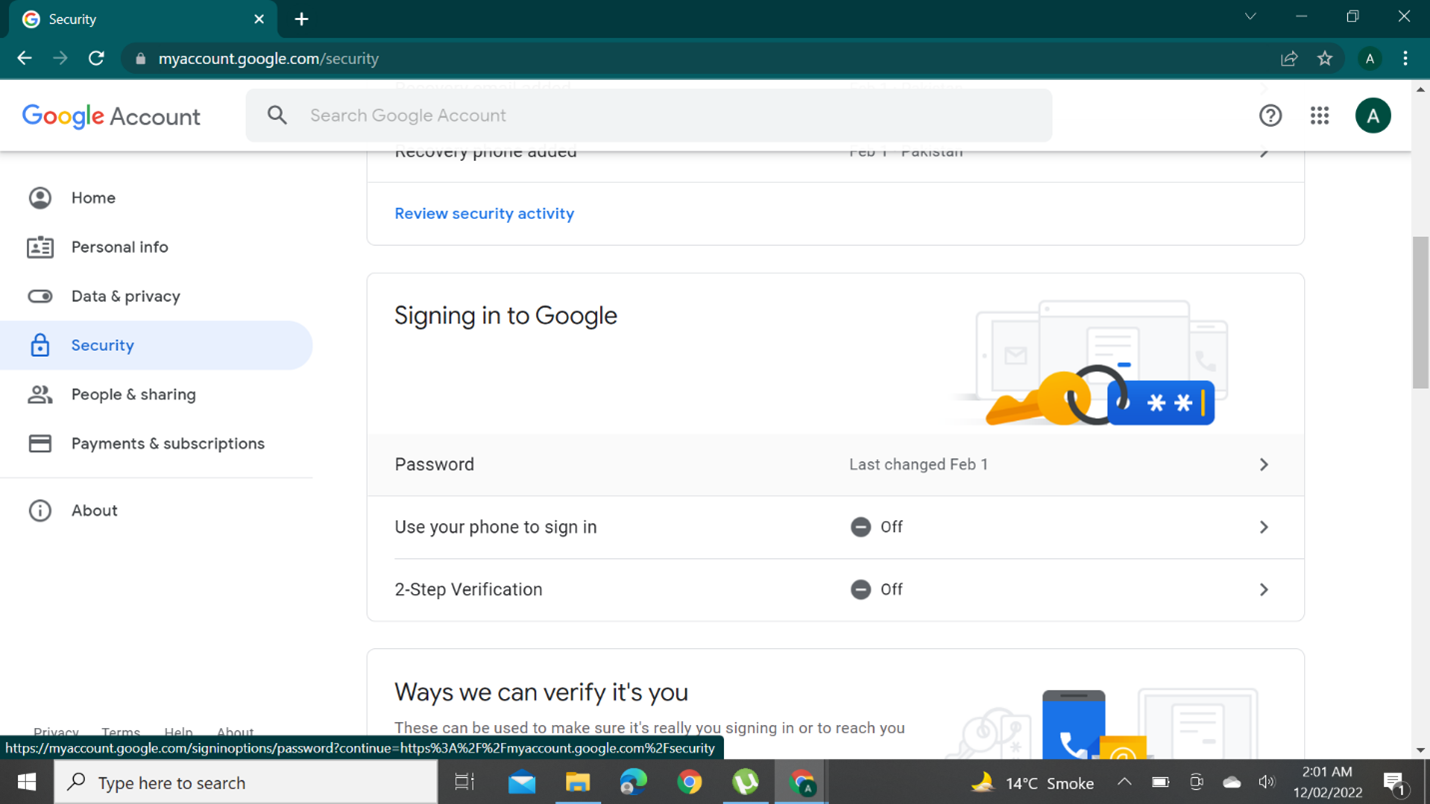This screenshot has width=1430, height=804.
Task: Expand 2-Step Verification row chevron
Action: [x=1264, y=590]
